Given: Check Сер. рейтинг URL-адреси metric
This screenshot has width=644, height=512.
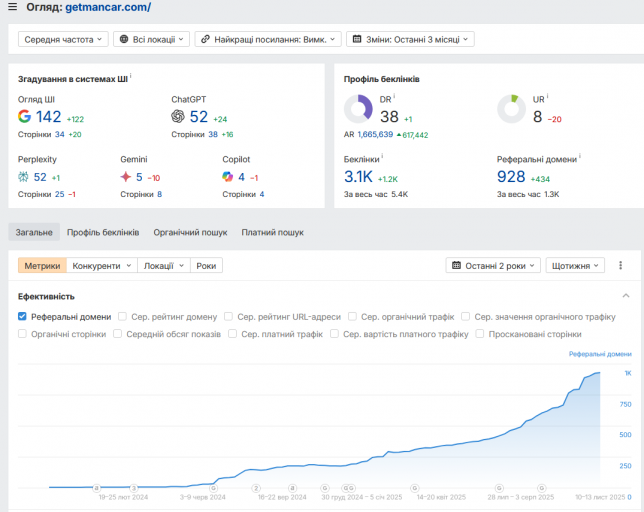Looking at the screenshot, I should [228, 316].
